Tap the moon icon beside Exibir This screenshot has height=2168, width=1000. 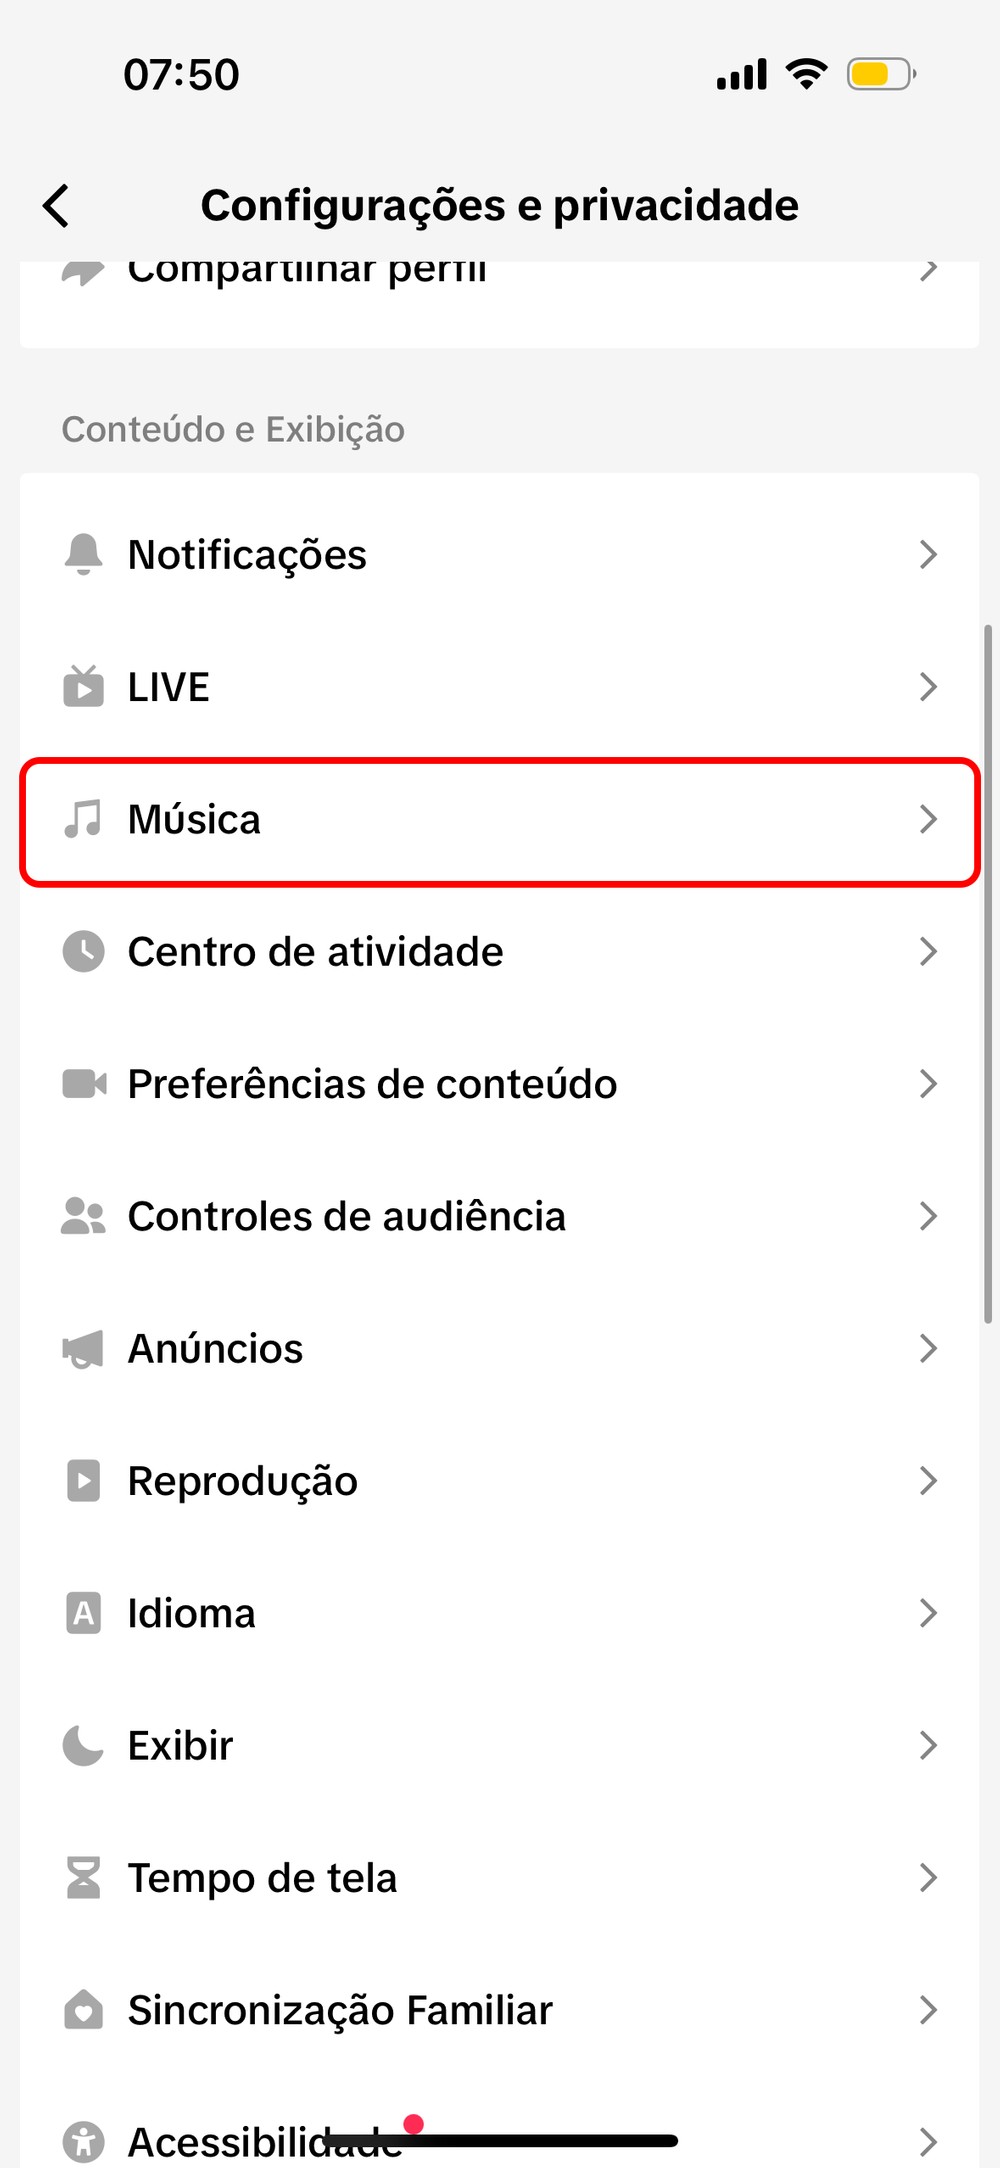click(83, 1745)
